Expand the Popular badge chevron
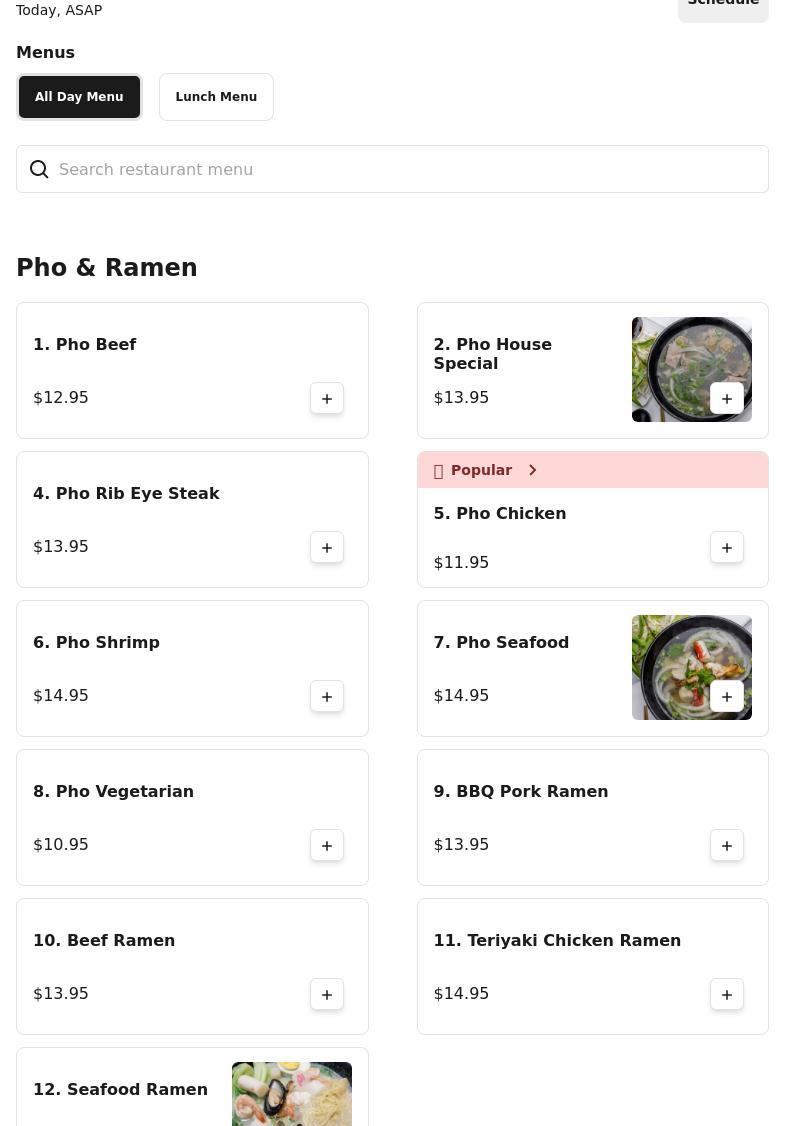Viewport: 785px width, 1126px height. [x=532, y=470]
